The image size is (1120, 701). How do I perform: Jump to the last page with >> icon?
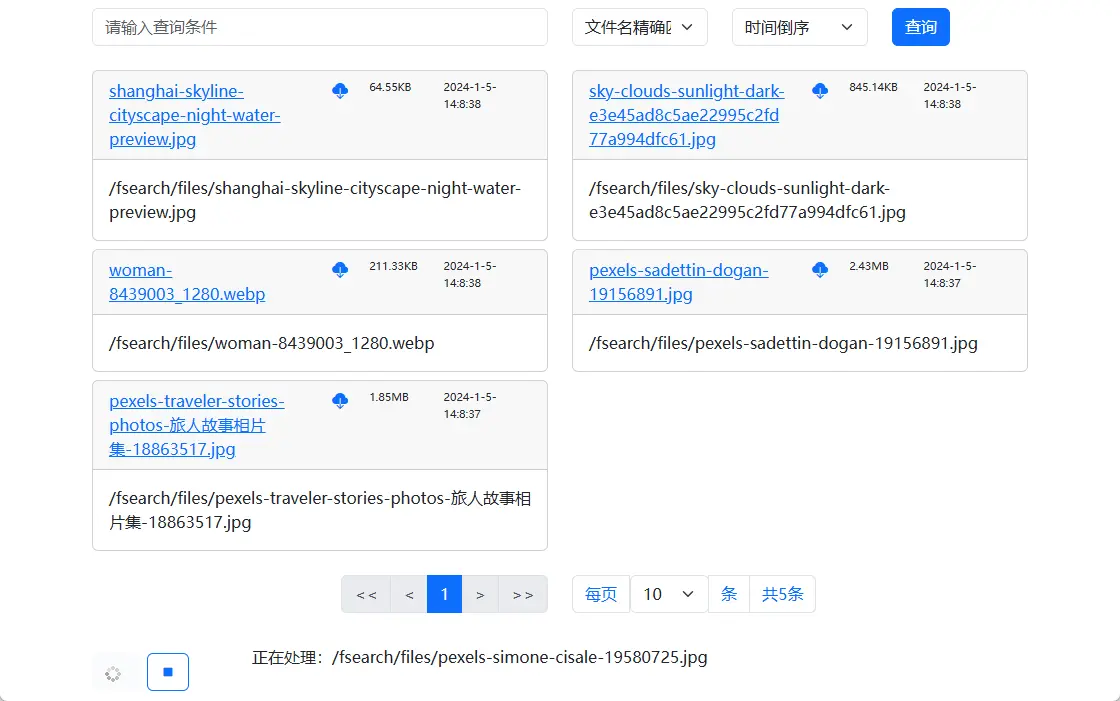[523, 593]
